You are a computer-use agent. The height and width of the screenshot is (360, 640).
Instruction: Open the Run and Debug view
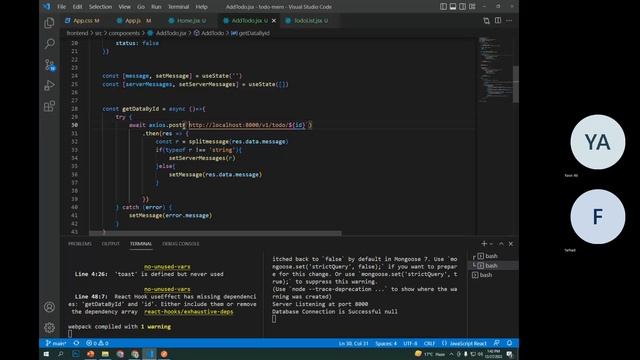[49, 85]
